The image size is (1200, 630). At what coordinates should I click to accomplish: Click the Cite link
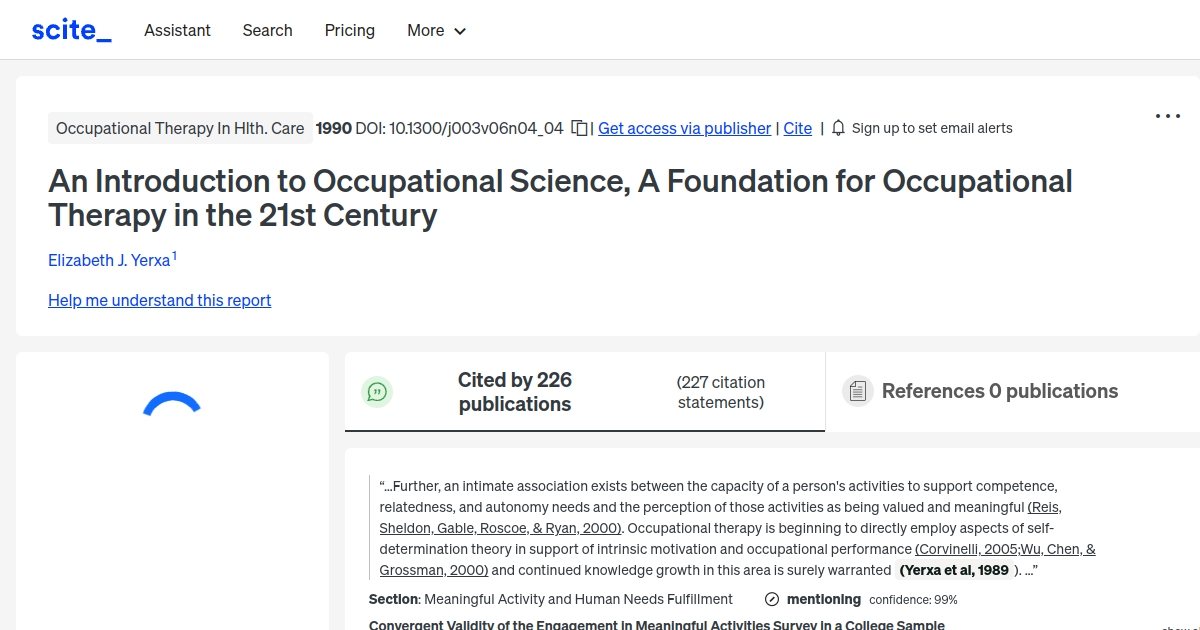(x=797, y=128)
